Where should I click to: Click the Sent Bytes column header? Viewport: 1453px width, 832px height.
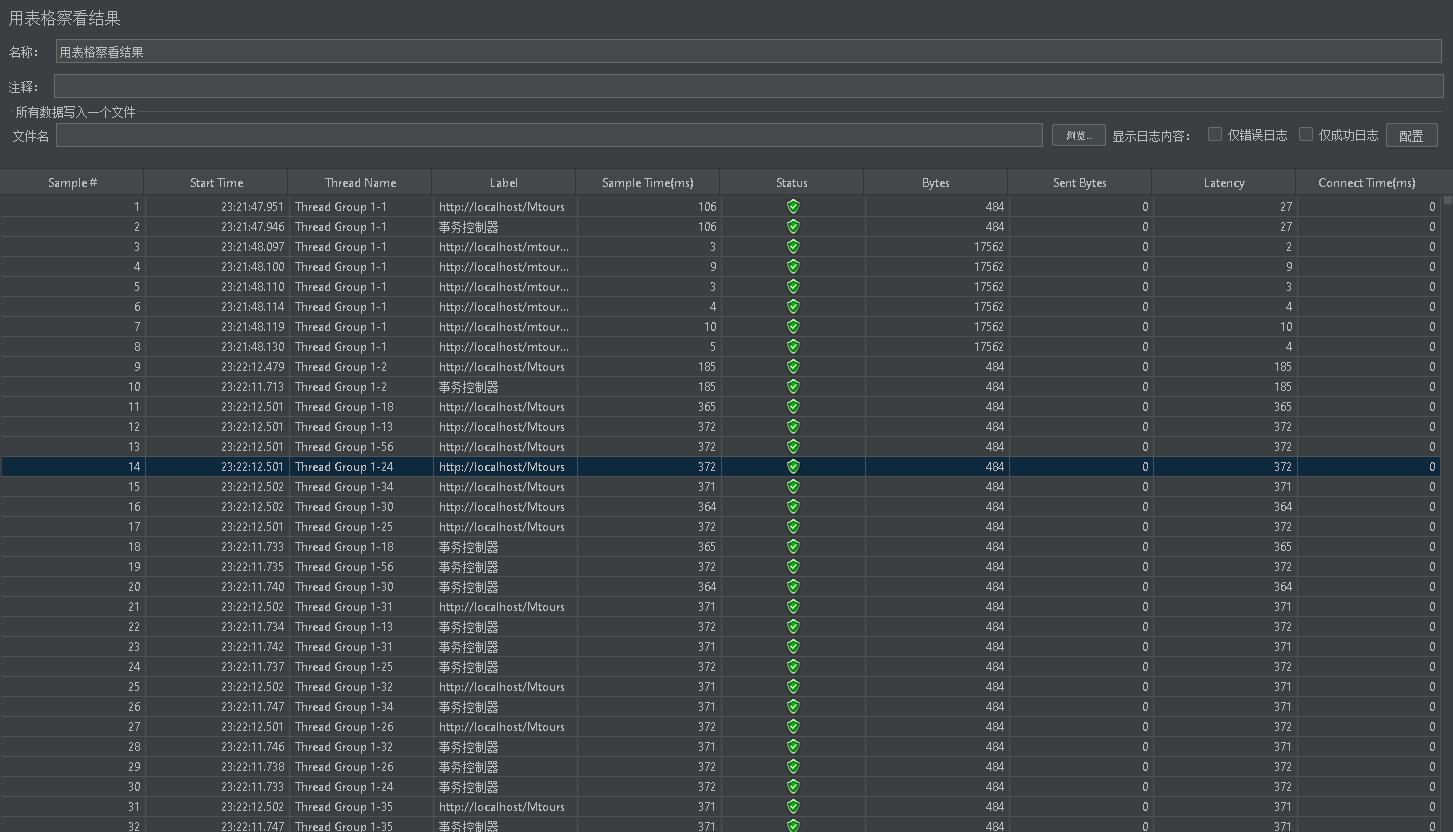(x=1080, y=182)
